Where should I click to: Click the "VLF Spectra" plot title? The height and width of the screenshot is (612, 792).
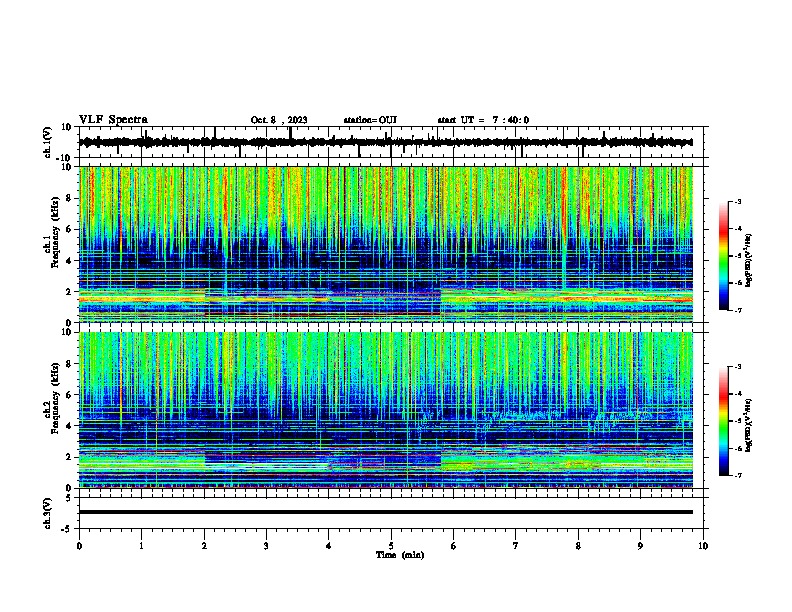pyautogui.click(x=113, y=120)
